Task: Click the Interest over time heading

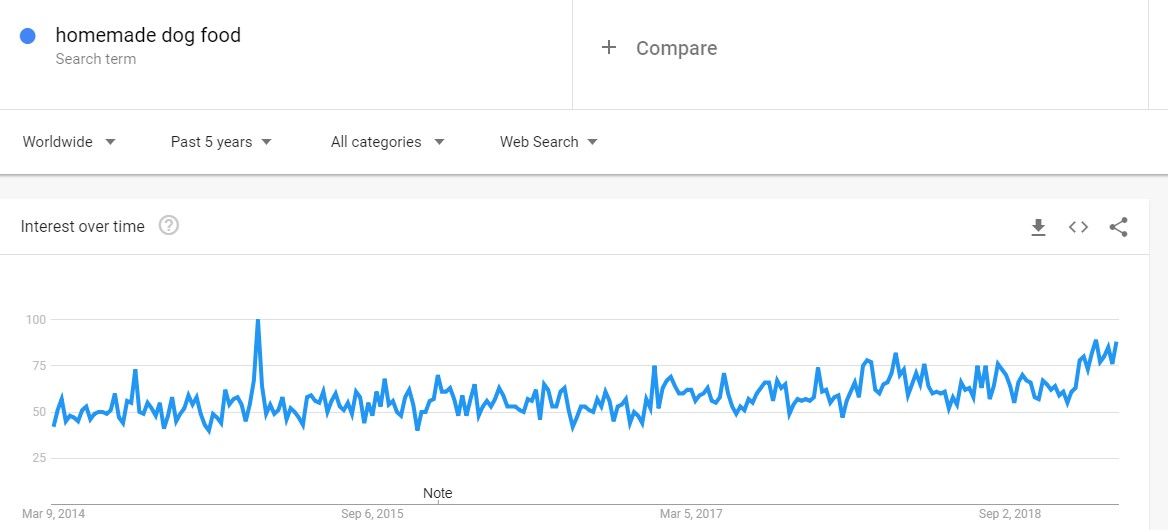Action: click(83, 226)
